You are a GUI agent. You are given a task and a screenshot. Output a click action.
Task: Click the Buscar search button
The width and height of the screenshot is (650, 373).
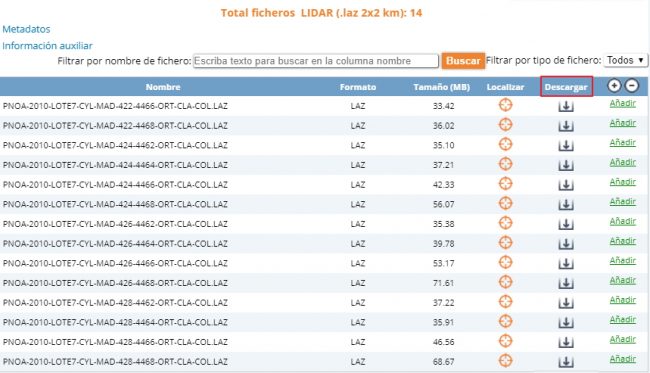pyautogui.click(x=463, y=61)
